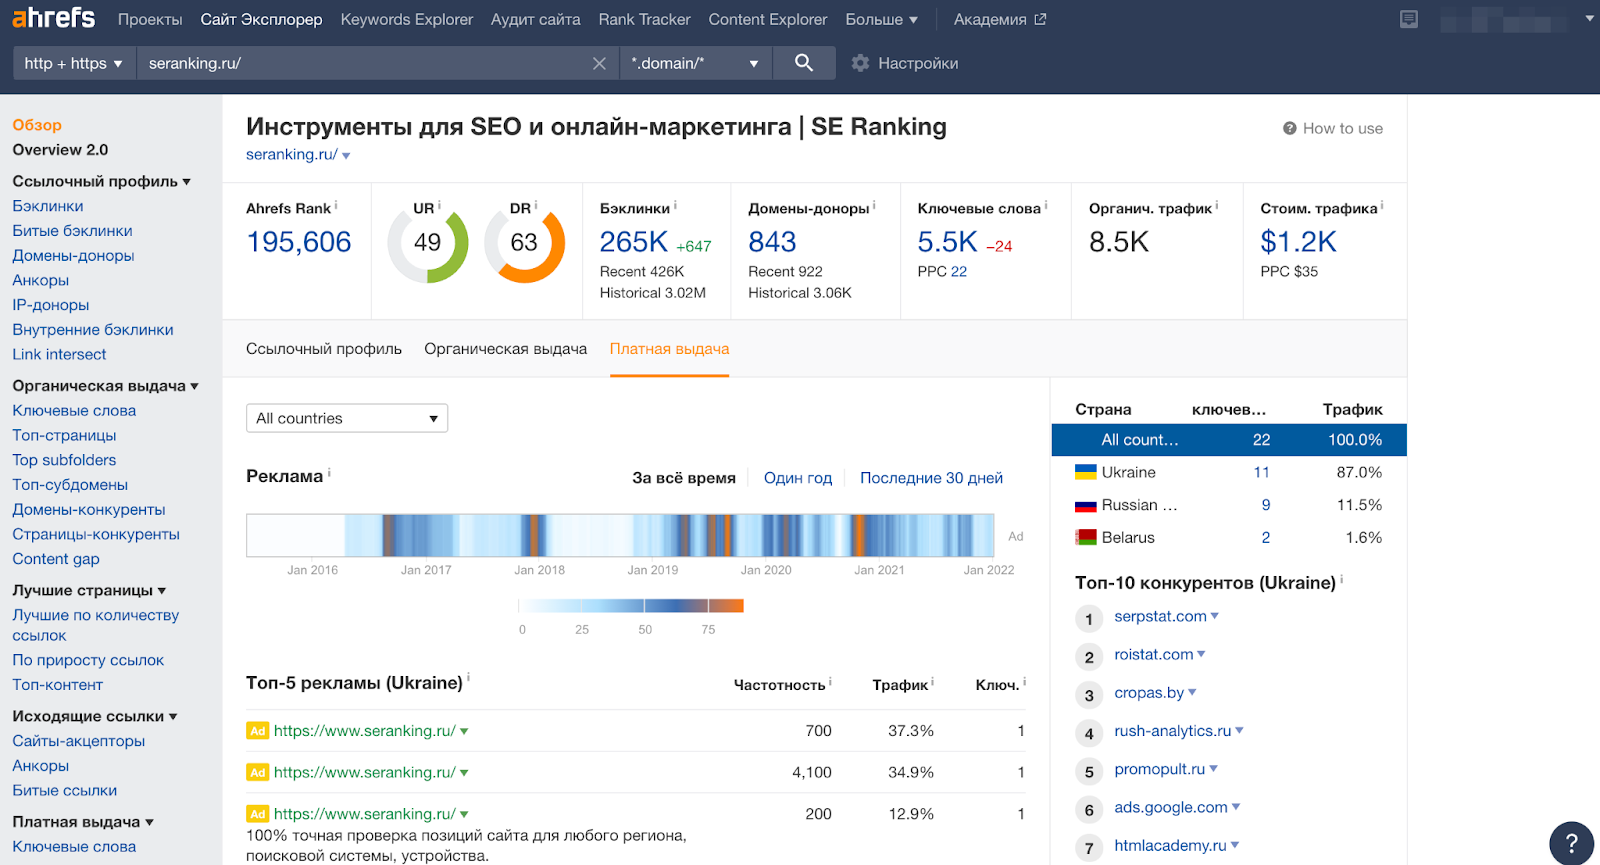Open Overview 2.0 in sidebar
1600x865 pixels.
point(60,150)
